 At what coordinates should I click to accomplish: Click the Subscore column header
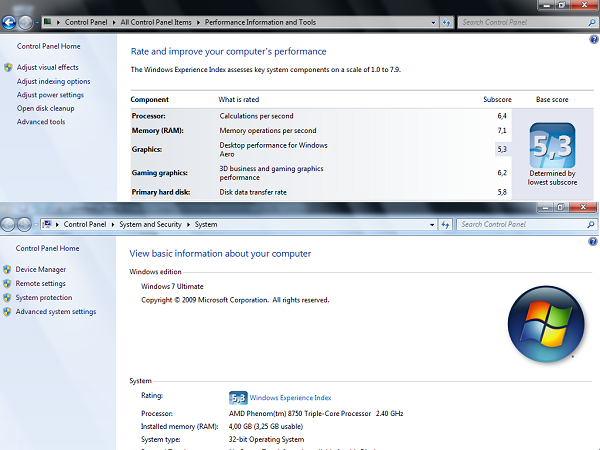[x=497, y=99]
